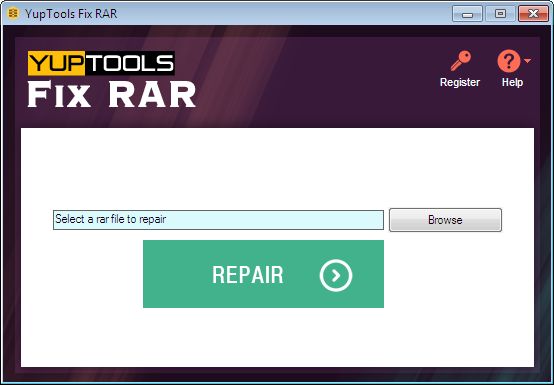The image size is (554, 385).
Task: Start repair with the REPAIR button
Action: point(263,274)
